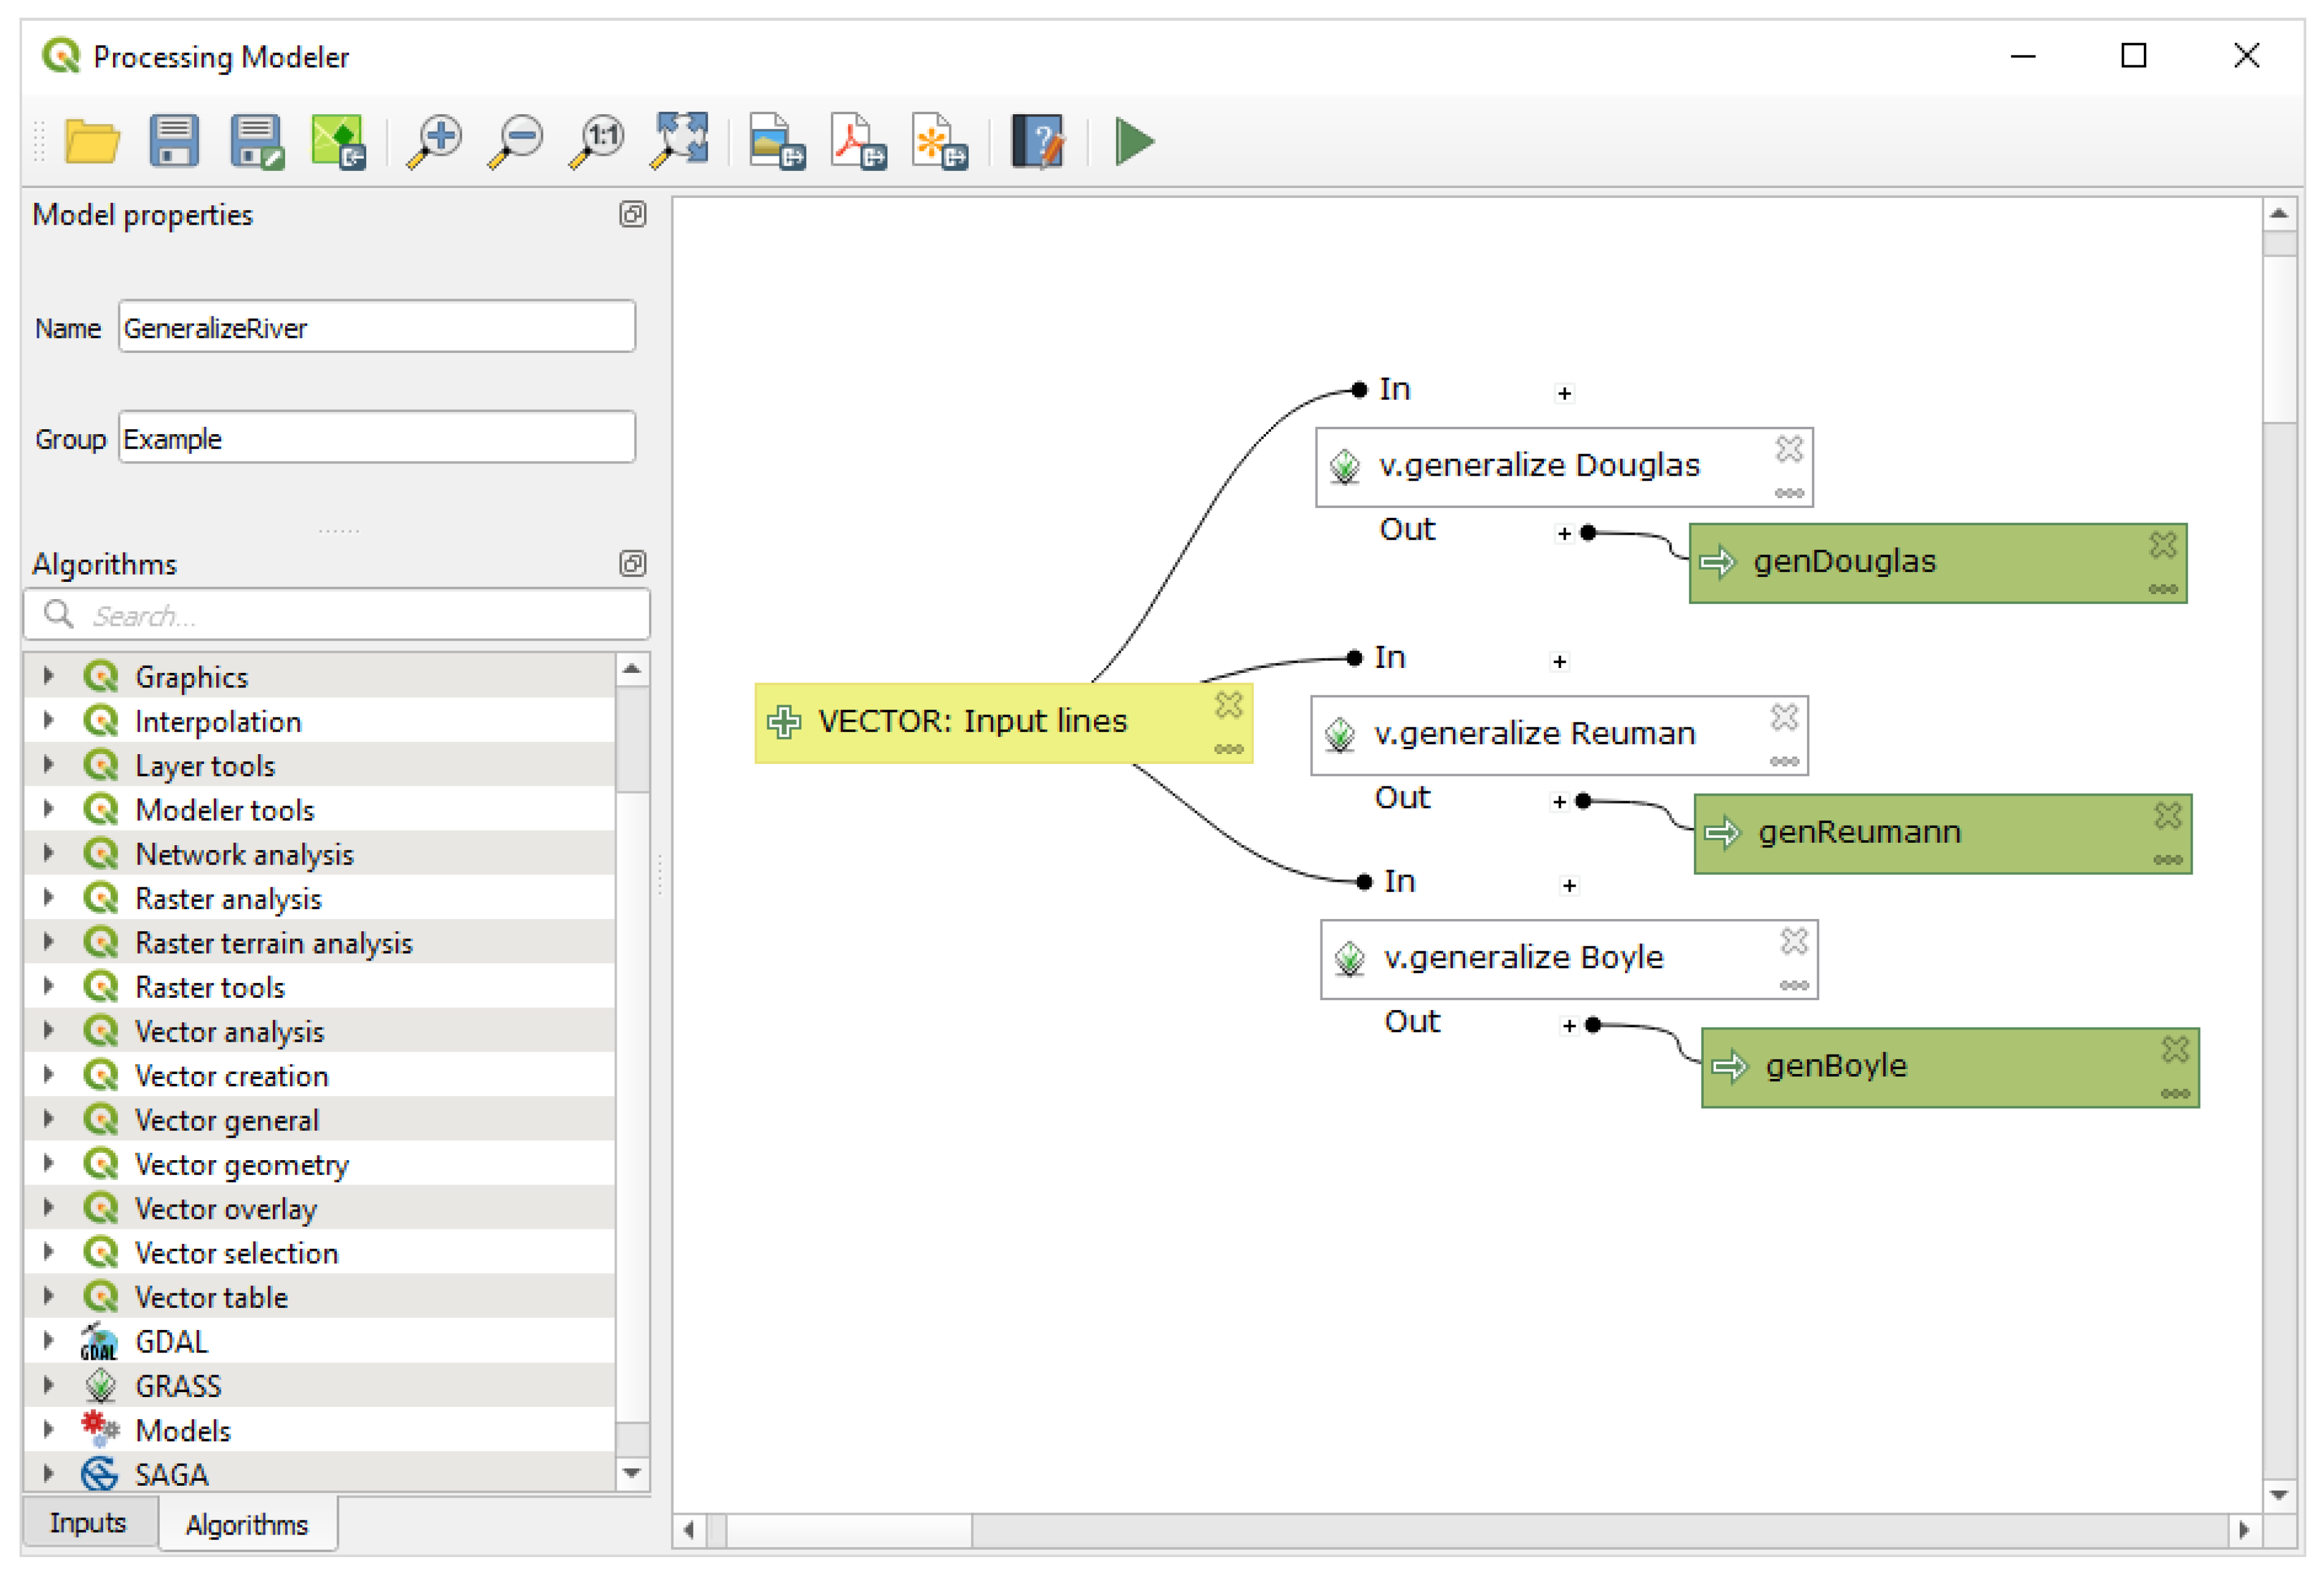Delete the genDouglas output box
The height and width of the screenshot is (1576, 2324).
click(2163, 545)
